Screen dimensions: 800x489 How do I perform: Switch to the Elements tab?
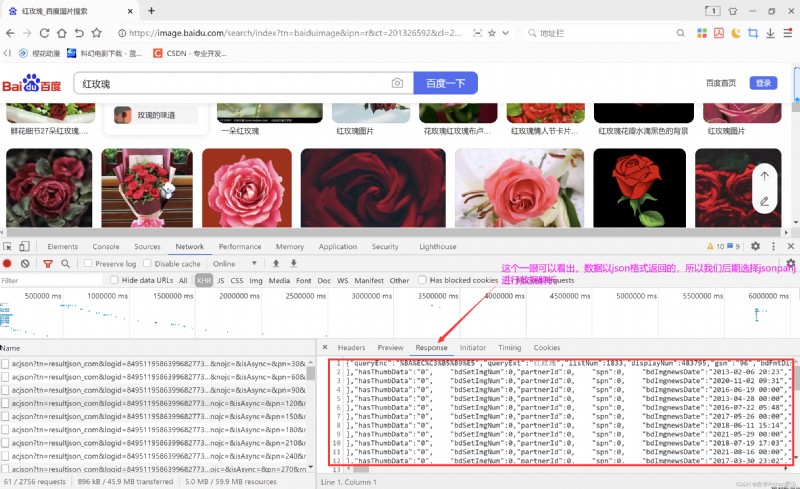point(63,247)
